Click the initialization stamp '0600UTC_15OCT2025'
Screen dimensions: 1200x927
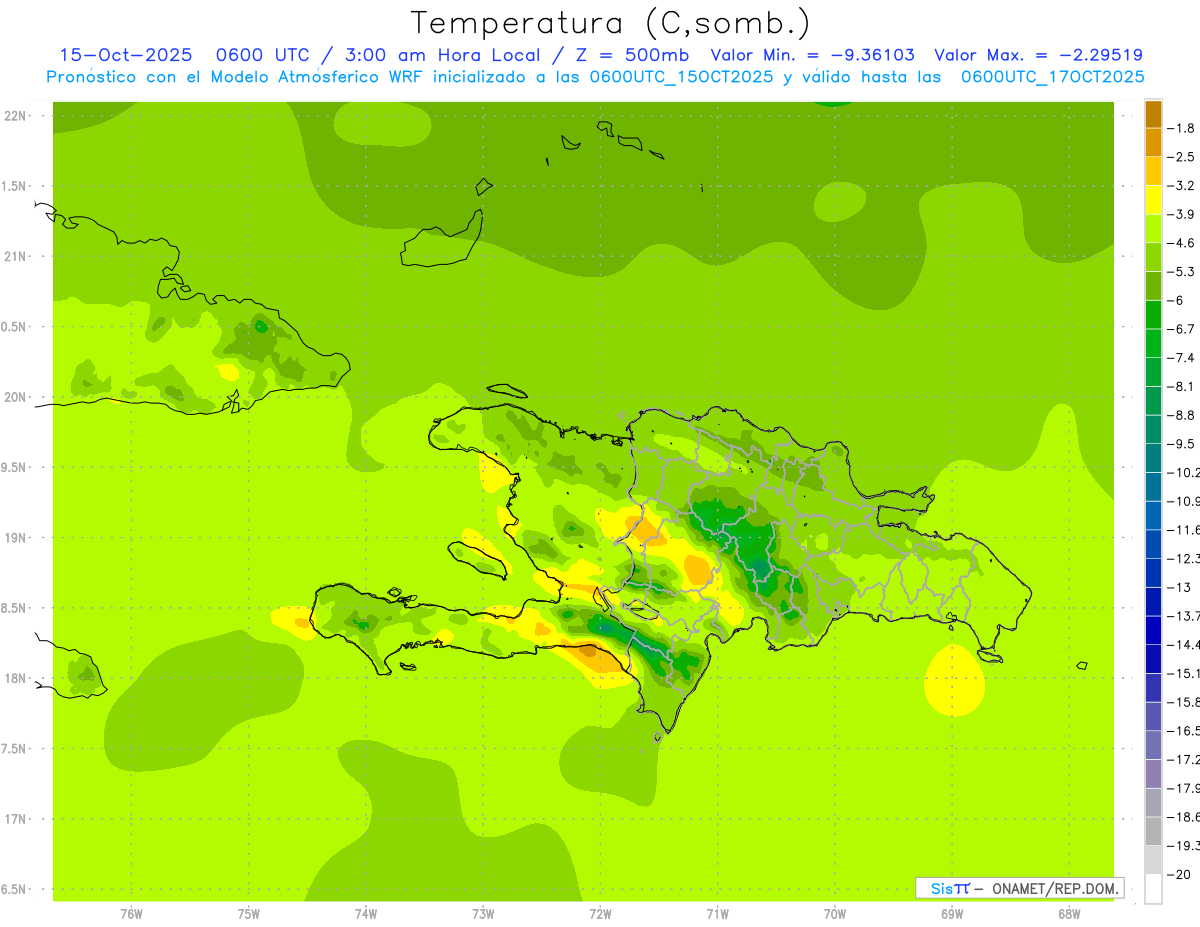click(681, 77)
